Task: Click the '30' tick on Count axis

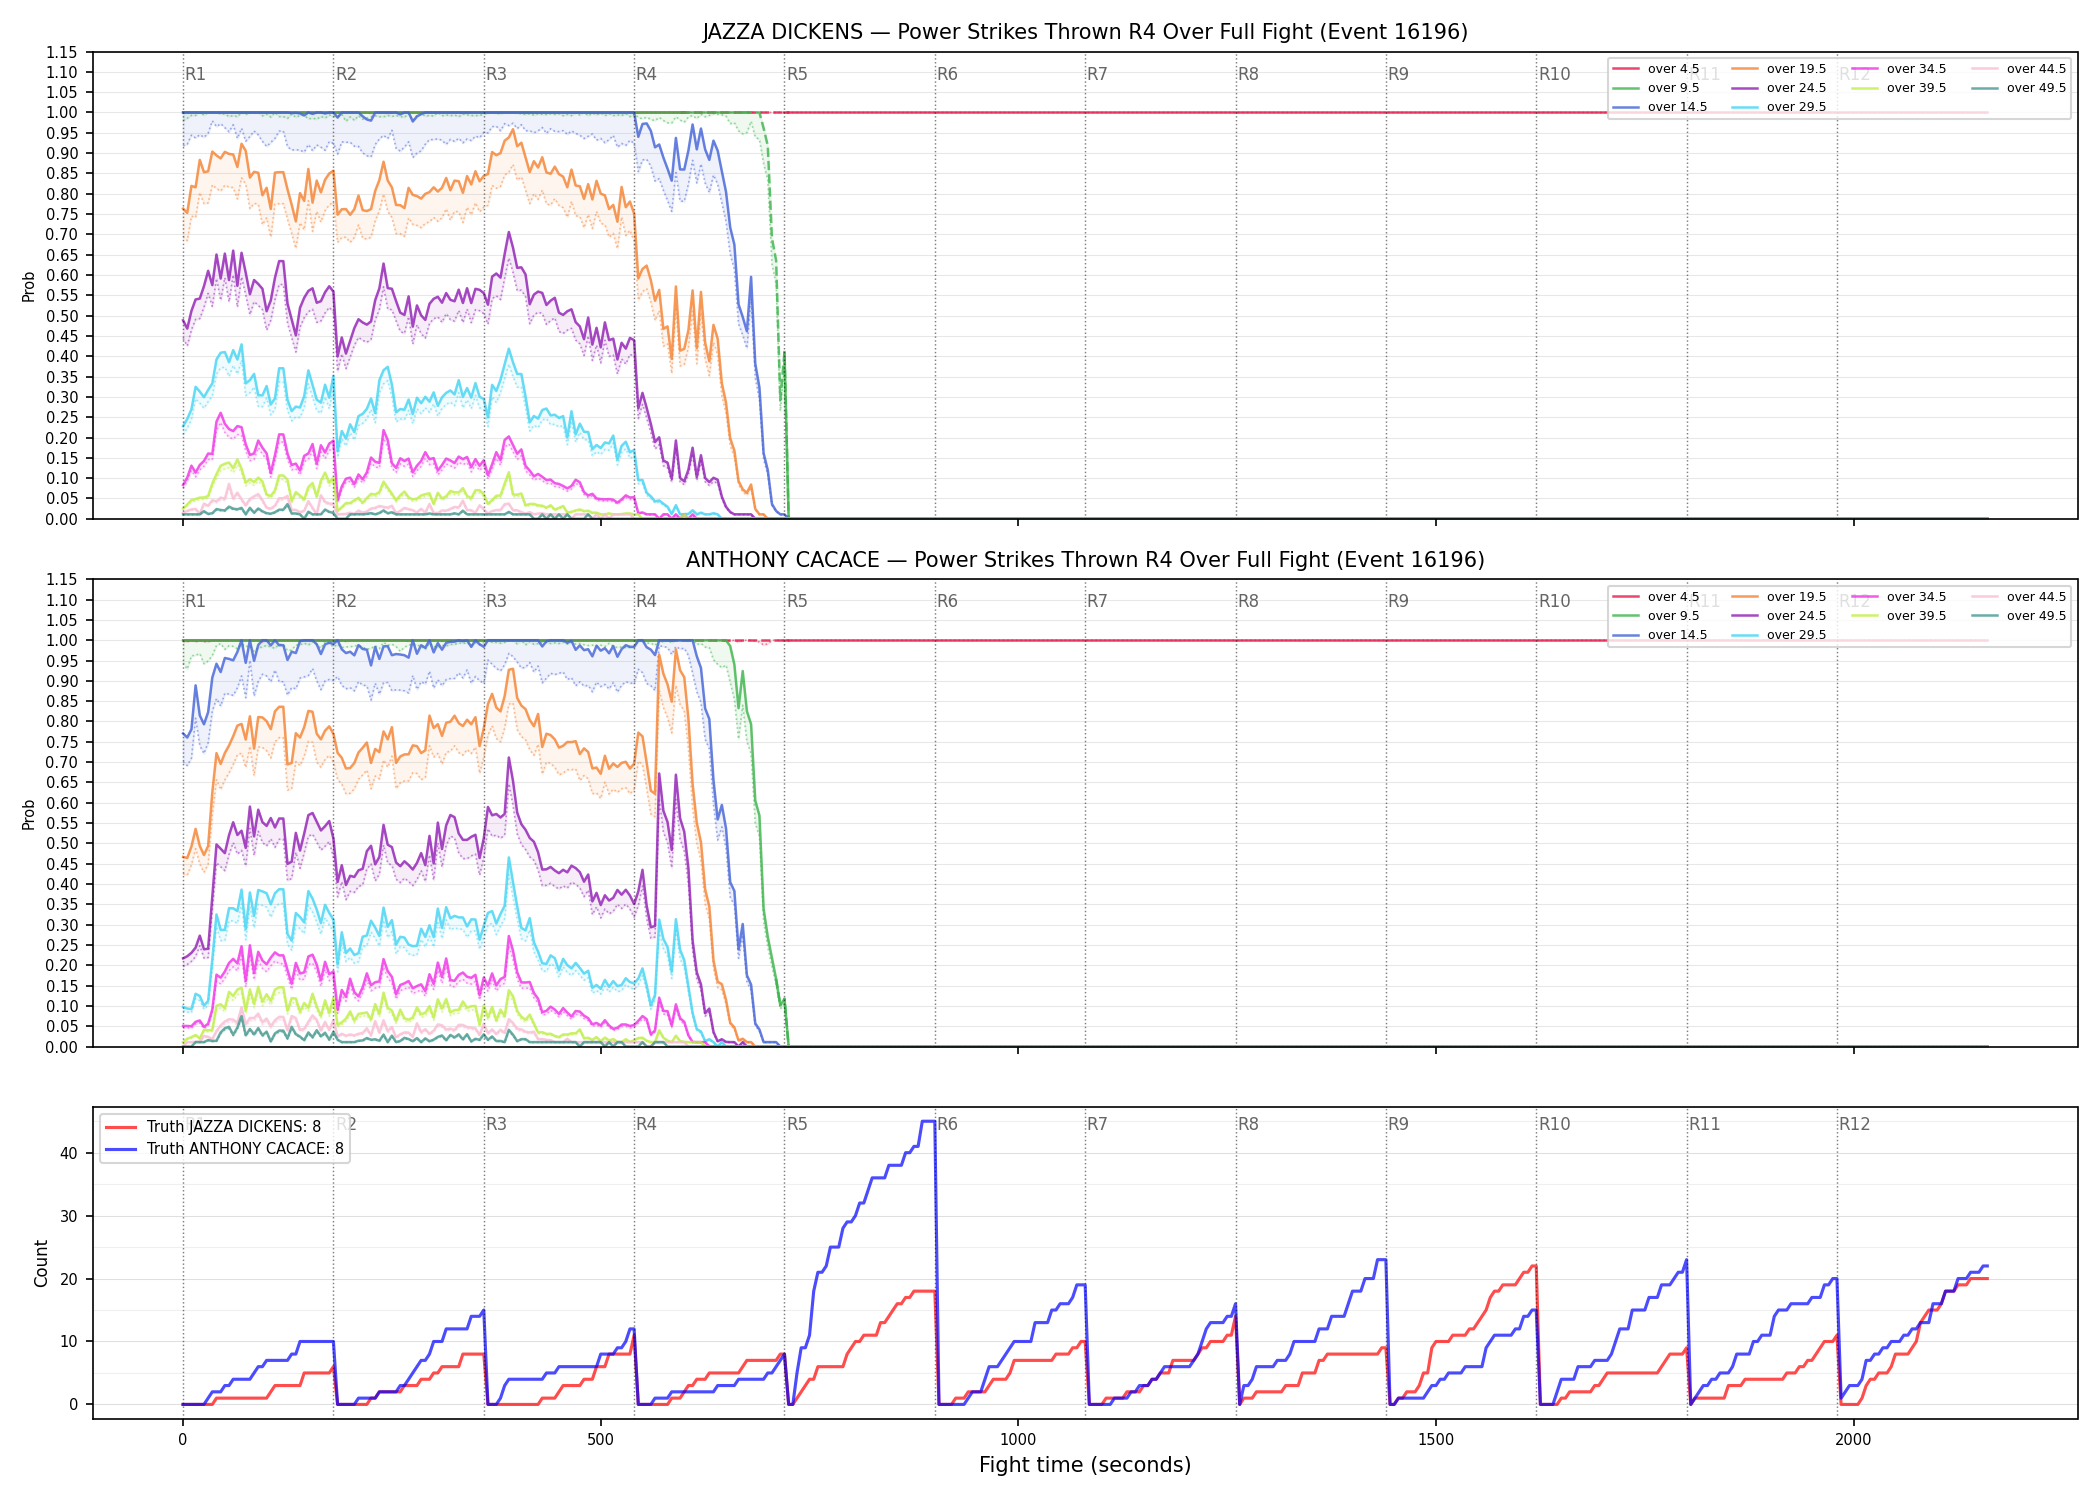Action: pos(68,1216)
